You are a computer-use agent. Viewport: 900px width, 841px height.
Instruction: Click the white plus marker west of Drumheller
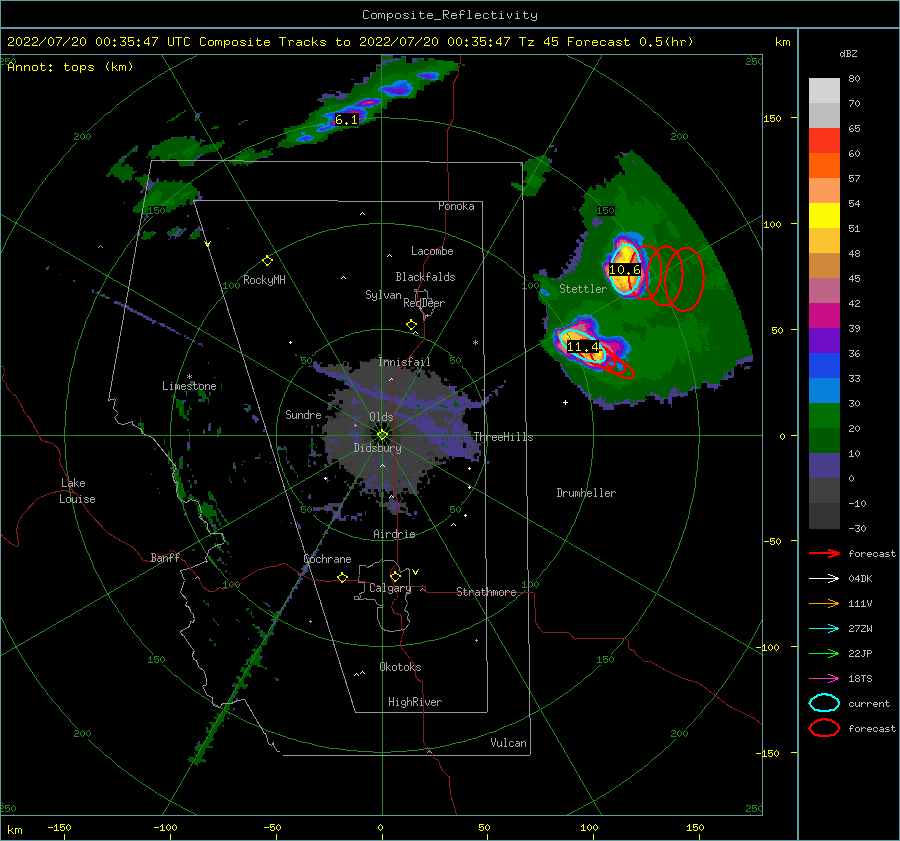point(565,402)
